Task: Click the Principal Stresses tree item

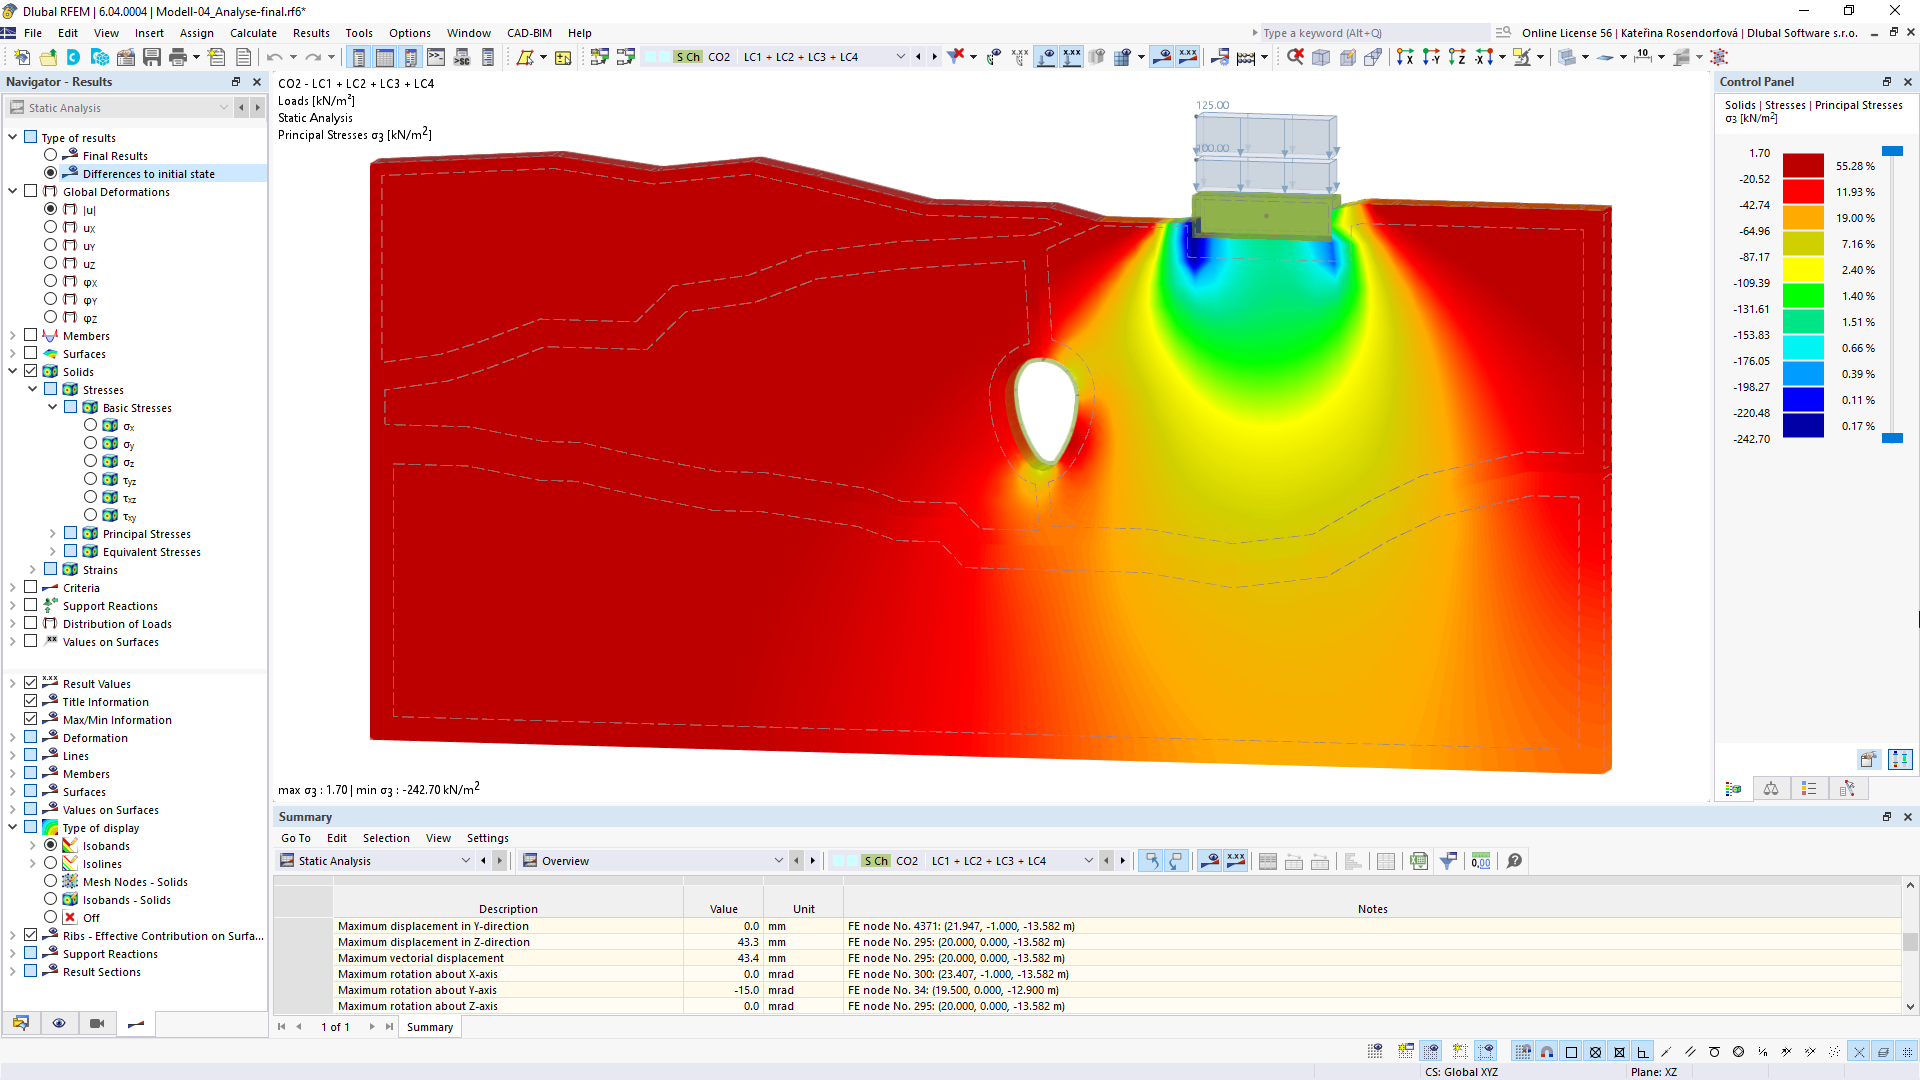Action: [145, 533]
